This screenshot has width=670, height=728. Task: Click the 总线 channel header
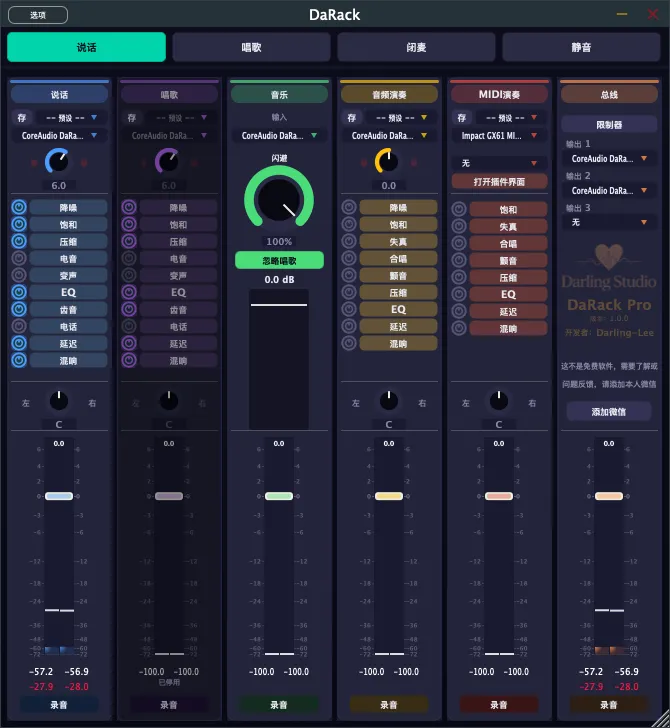click(x=609, y=95)
